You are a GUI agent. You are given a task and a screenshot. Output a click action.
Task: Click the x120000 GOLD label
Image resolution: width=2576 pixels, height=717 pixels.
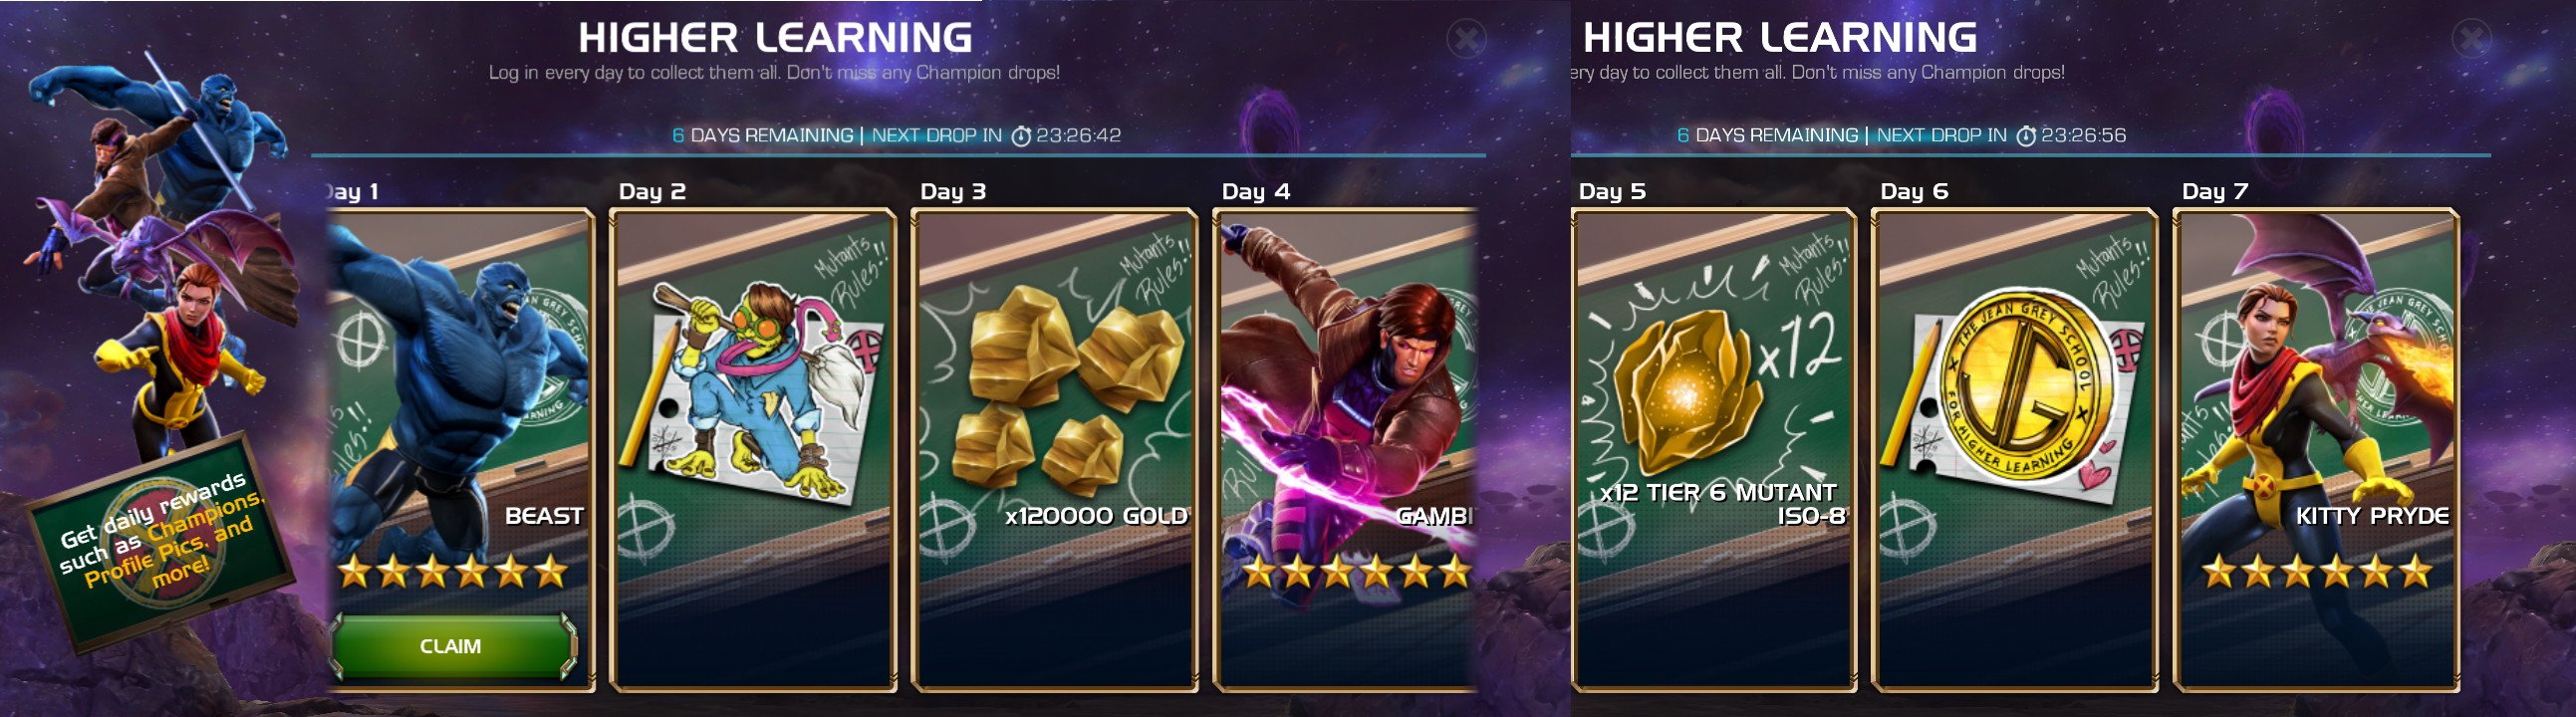(x=1096, y=516)
